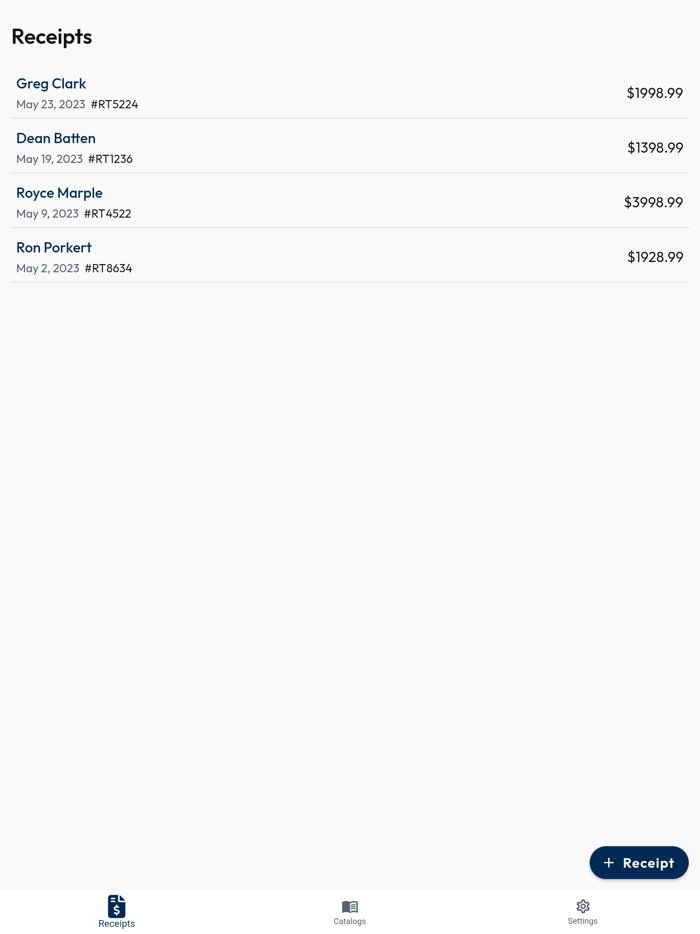Click the $3998.99 amount on Royce Marple's row
The image size is (700, 934).
point(653,202)
